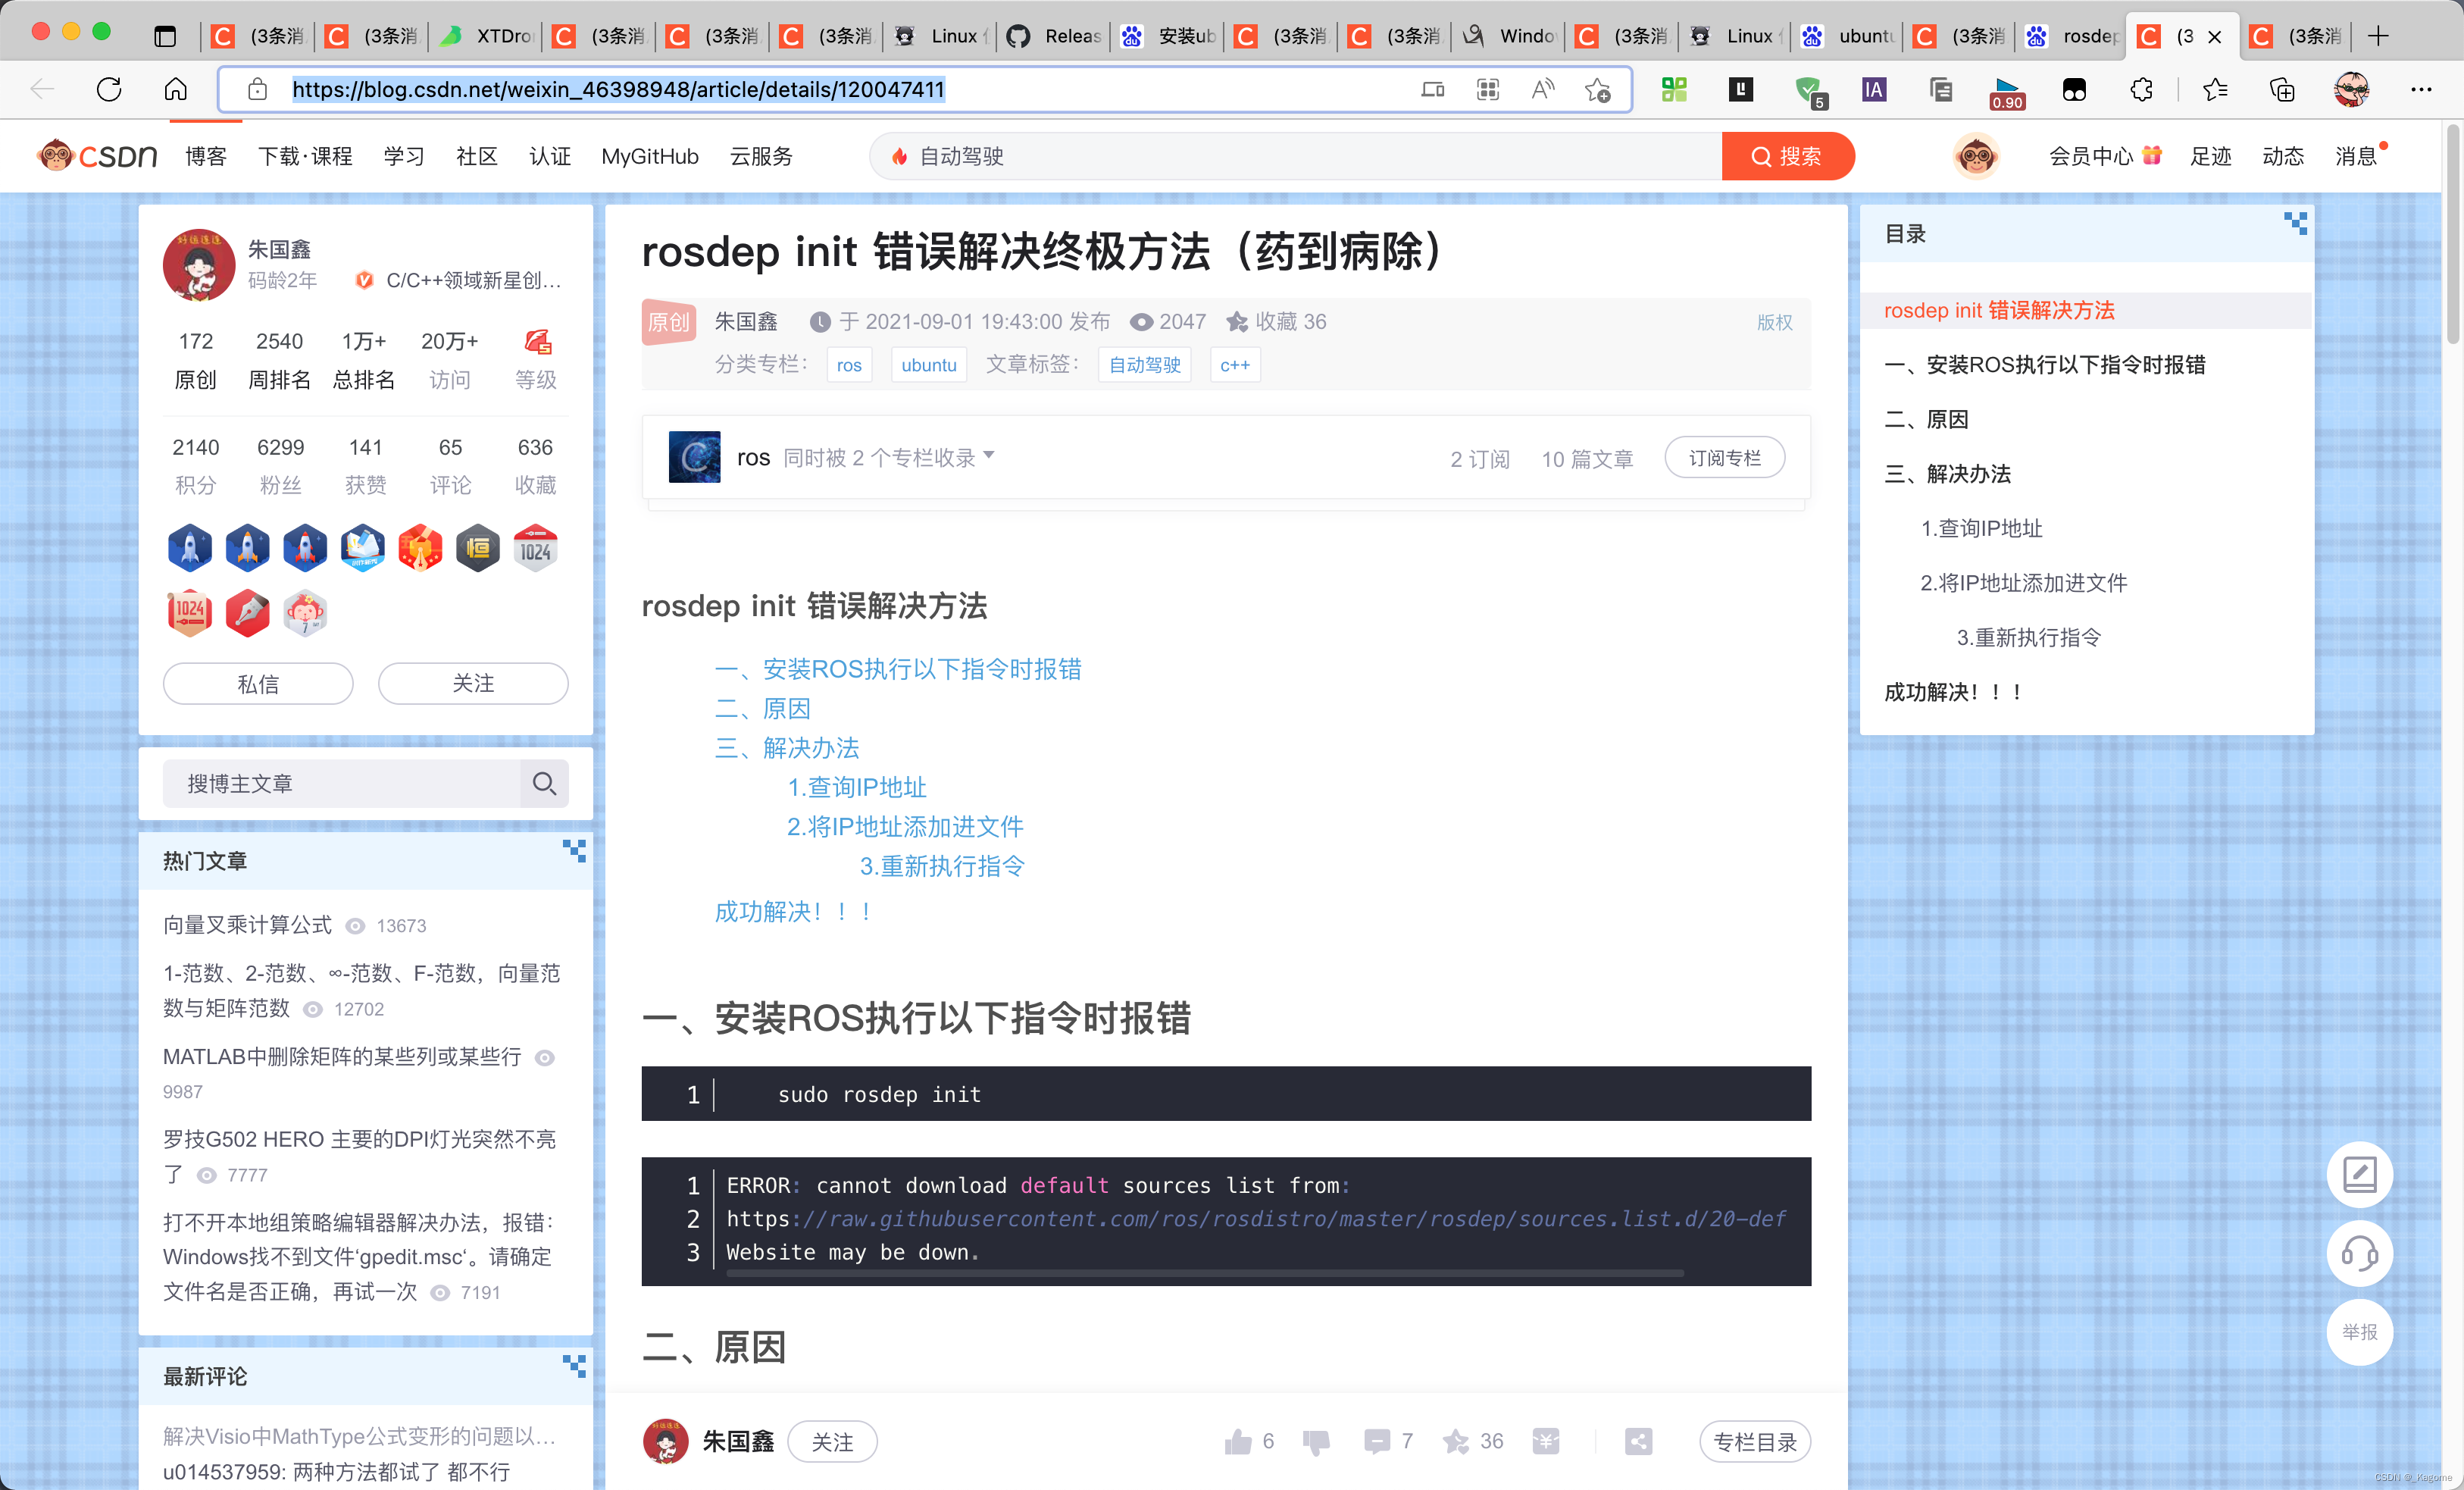Screen dimensions: 2464x1490
Task: Click author 朱国鑫 avatar in sidebar
Action: coord(199,265)
